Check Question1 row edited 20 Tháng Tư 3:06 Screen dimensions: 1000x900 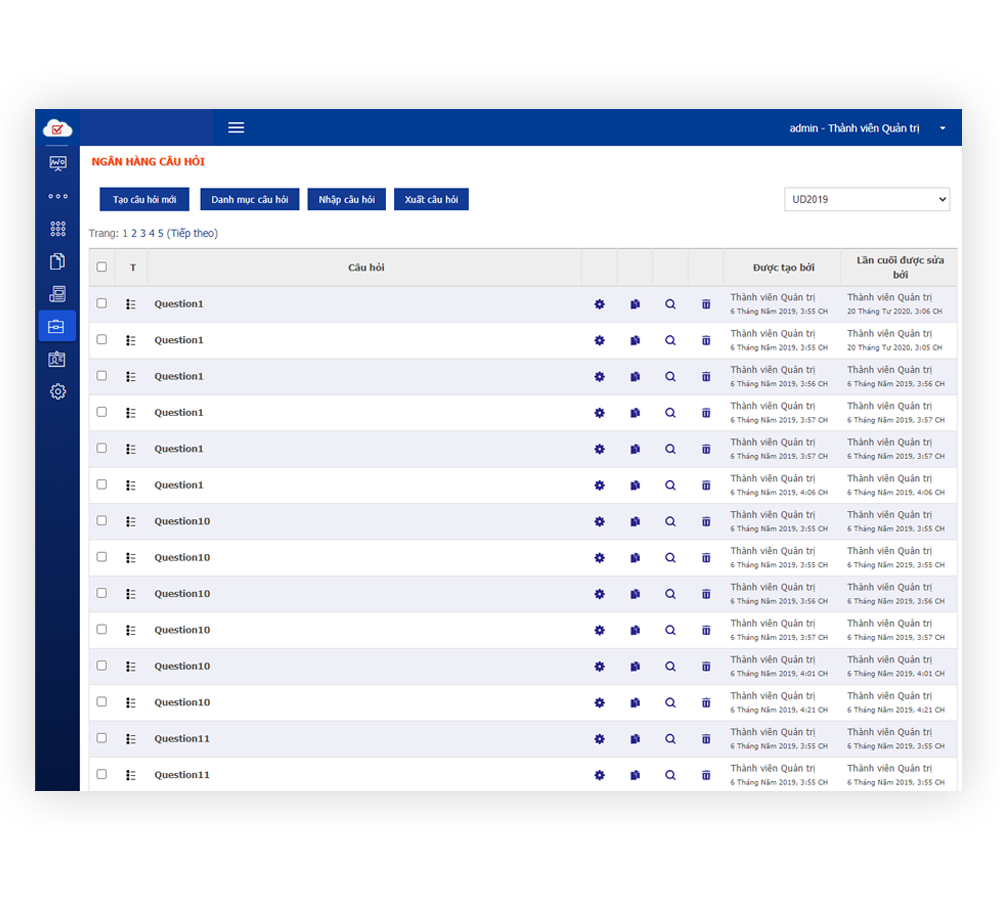101,303
